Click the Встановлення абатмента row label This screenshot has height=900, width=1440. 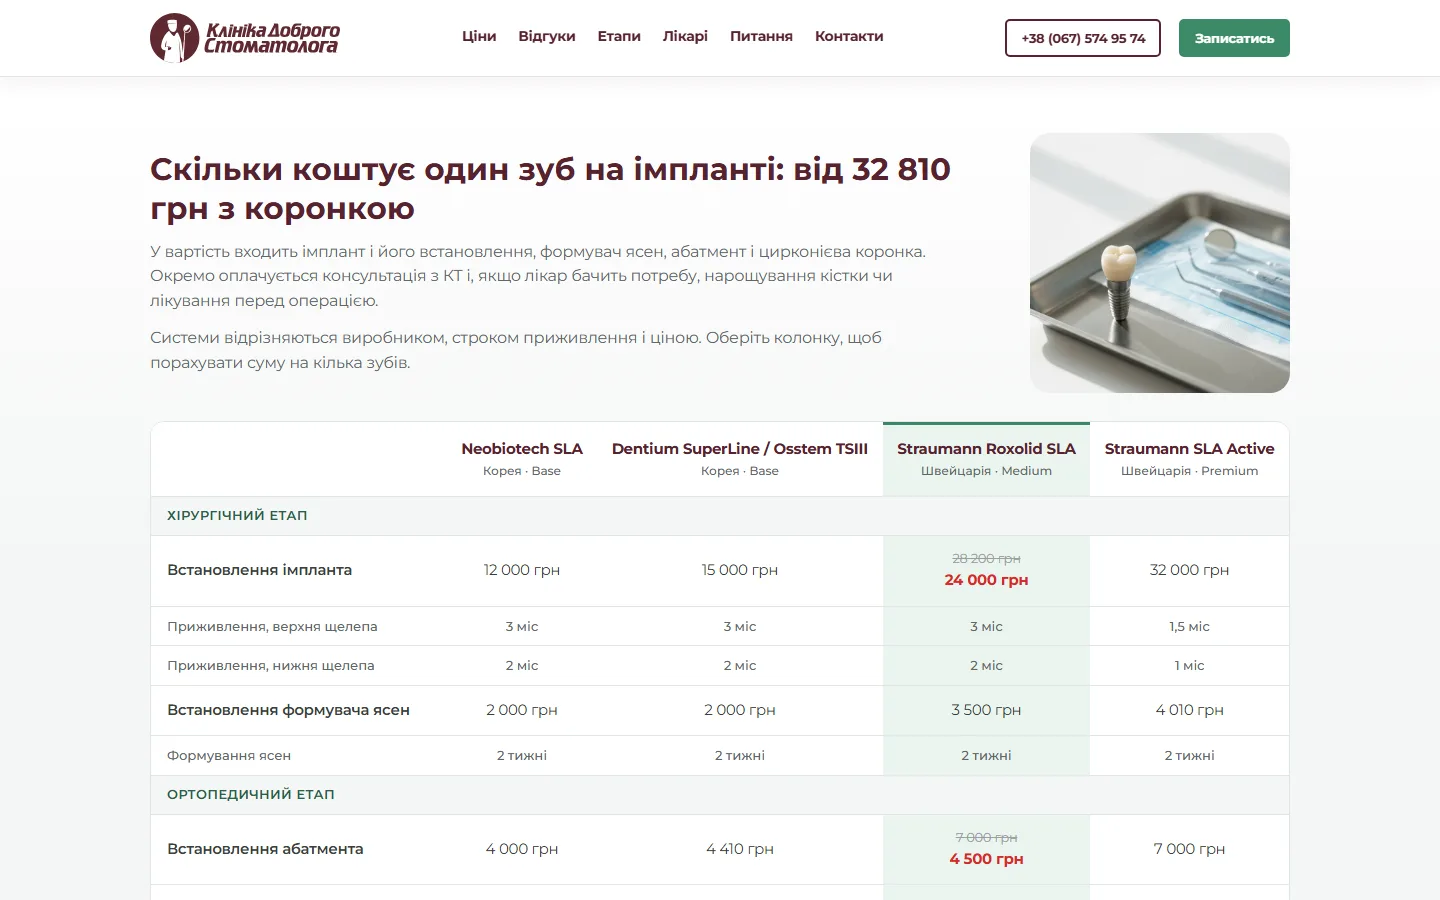pos(265,849)
